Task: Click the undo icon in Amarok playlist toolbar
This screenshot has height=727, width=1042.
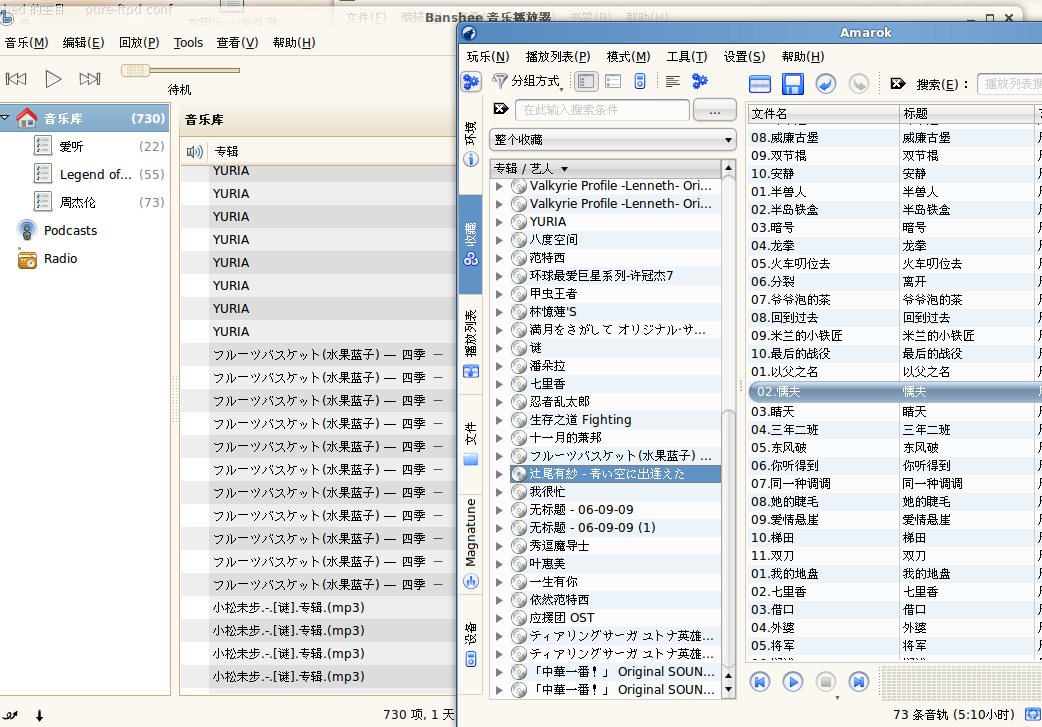Action: [x=826, y=84]
